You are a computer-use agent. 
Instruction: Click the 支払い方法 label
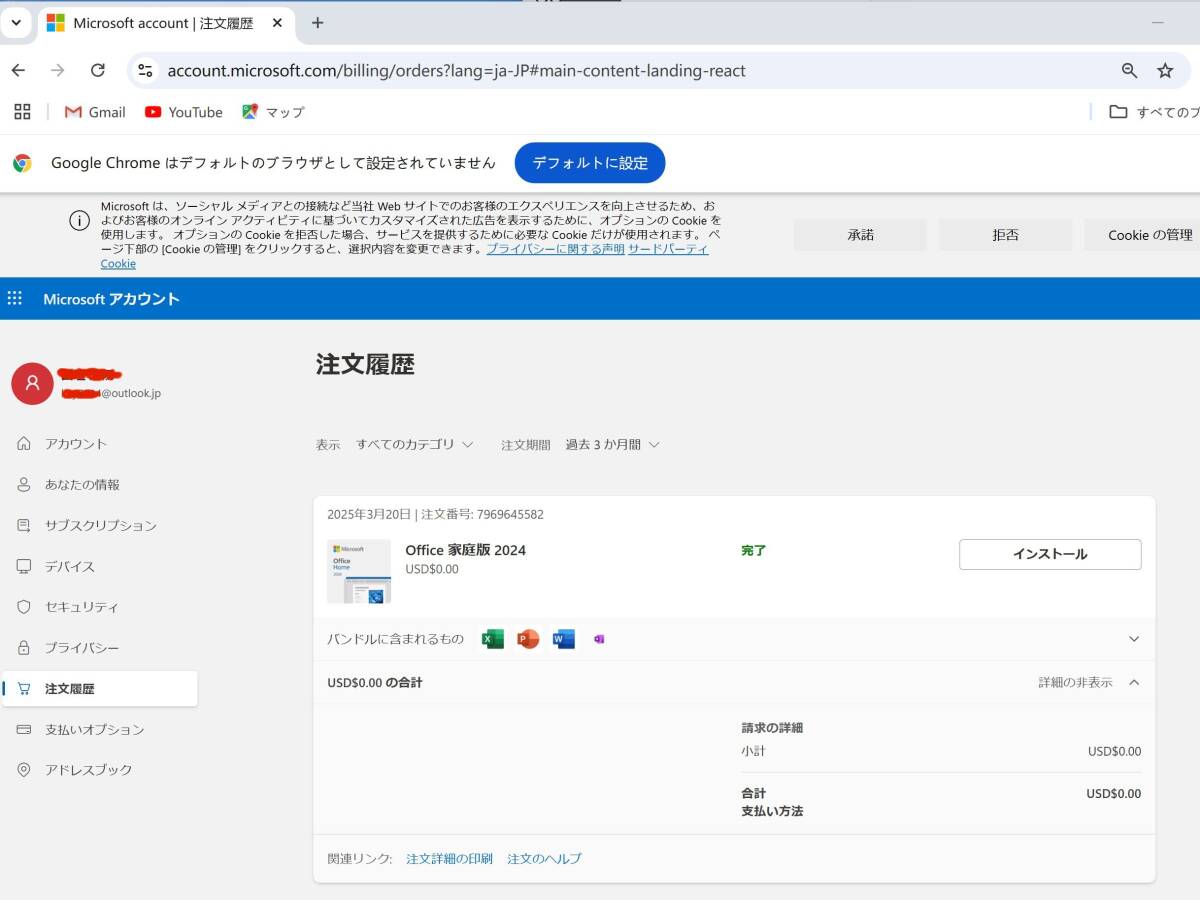(772, 811)
